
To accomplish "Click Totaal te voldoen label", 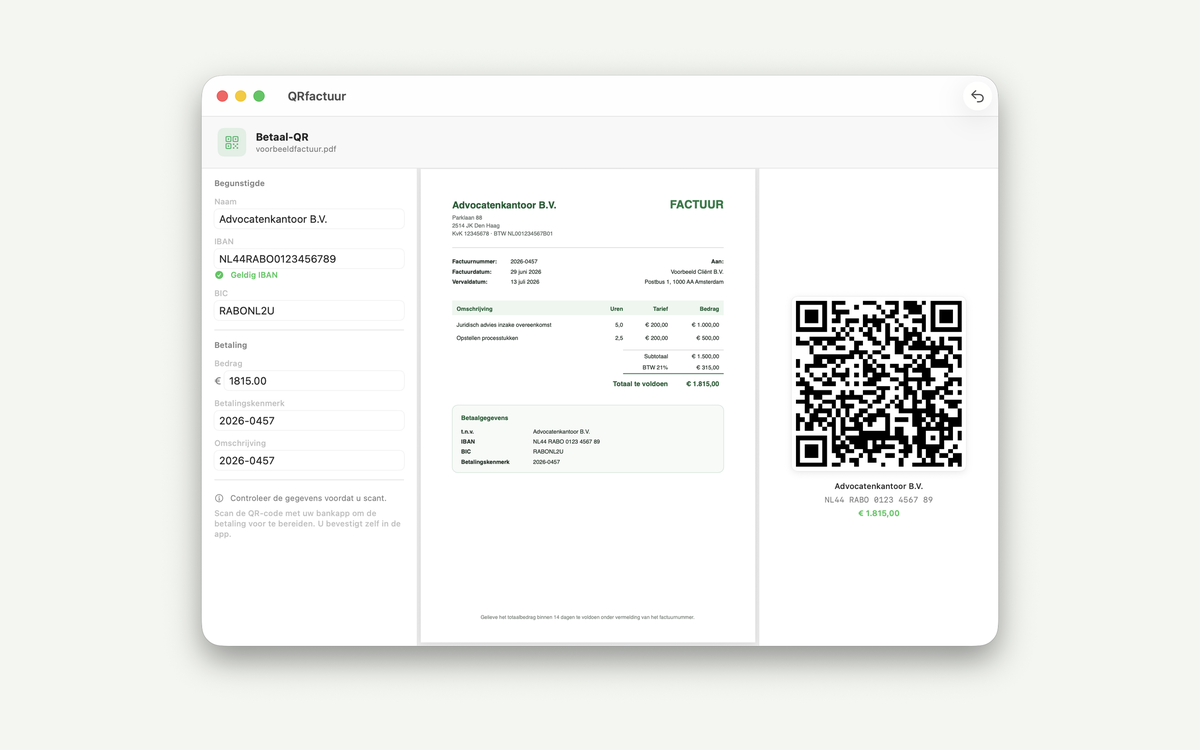I will pos(640,384).
